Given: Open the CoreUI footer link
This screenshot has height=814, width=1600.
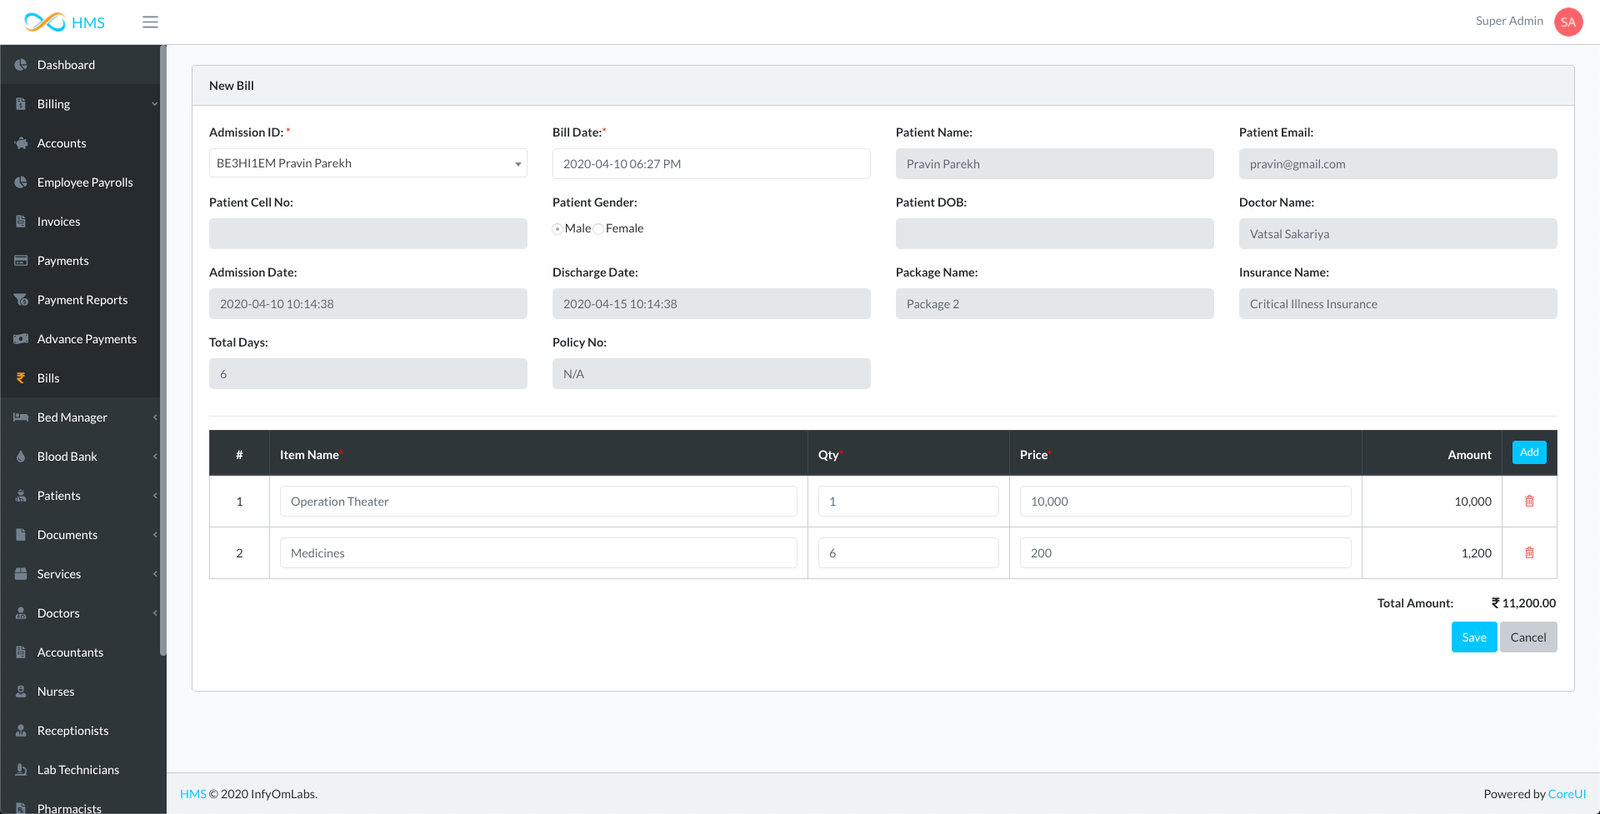Looking at the screenshot, I should (1566, 794).
